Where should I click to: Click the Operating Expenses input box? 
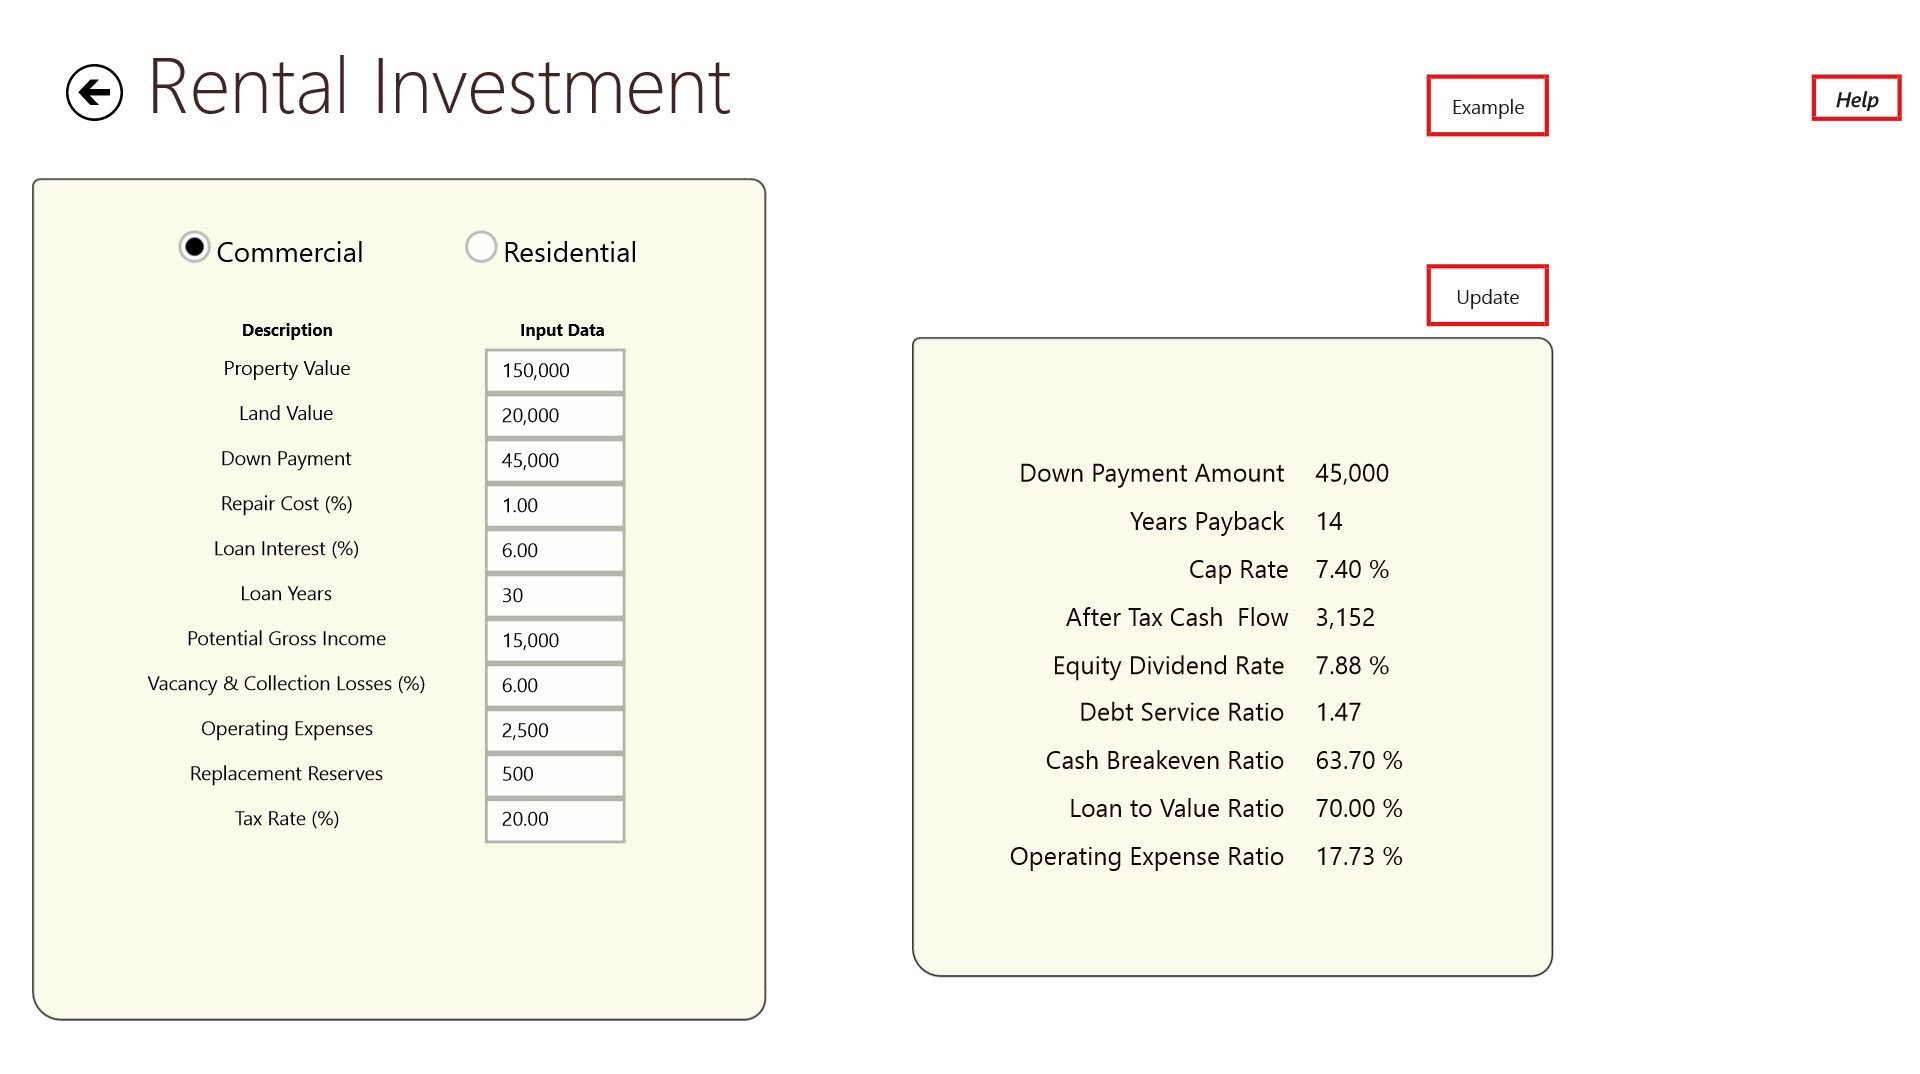[x=555, y=731]
